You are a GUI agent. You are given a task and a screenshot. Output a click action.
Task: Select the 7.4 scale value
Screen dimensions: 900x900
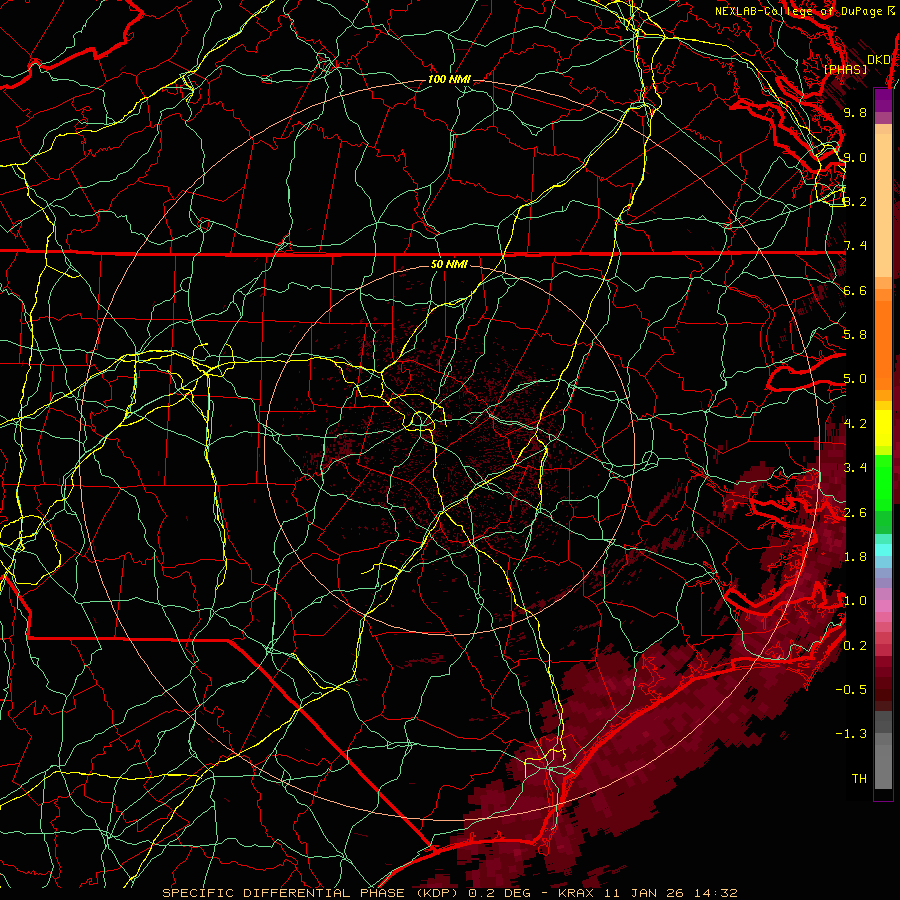855,246
